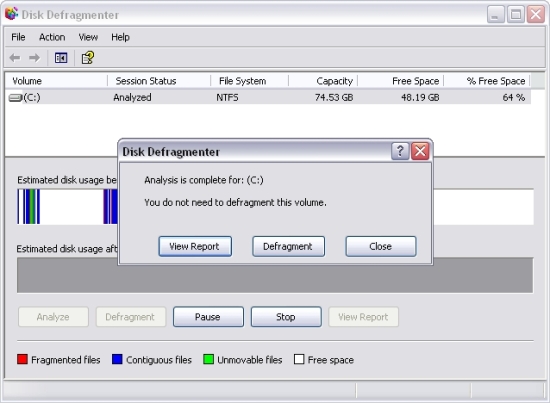
Task: Click the Disk Defragmenter title bar app icon
Action: click(11, 14)
